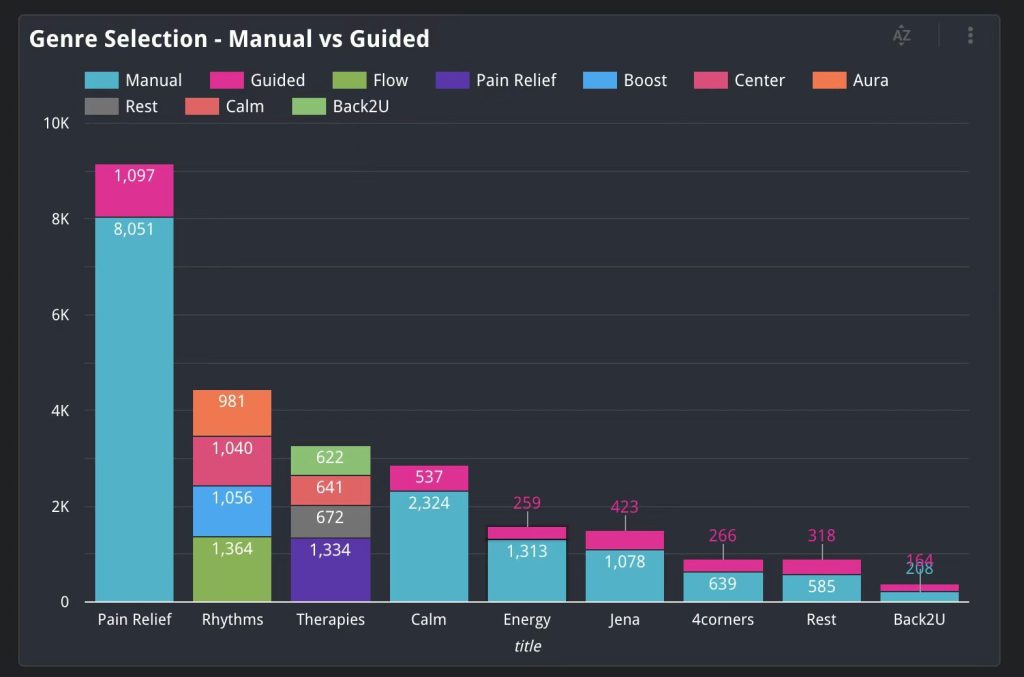Hide the Flow series from the legend

[x=370, y=80]
